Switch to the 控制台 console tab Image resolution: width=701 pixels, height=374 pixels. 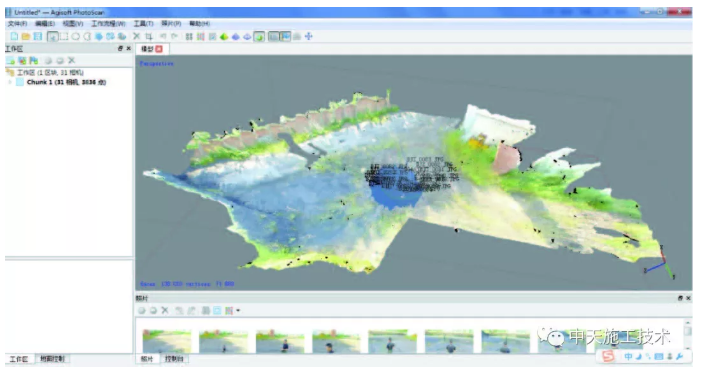tap(174, 359)
